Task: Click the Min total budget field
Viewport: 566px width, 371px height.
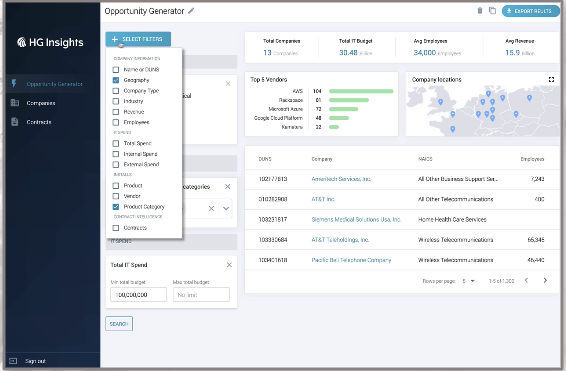Action: coord(139,294)
